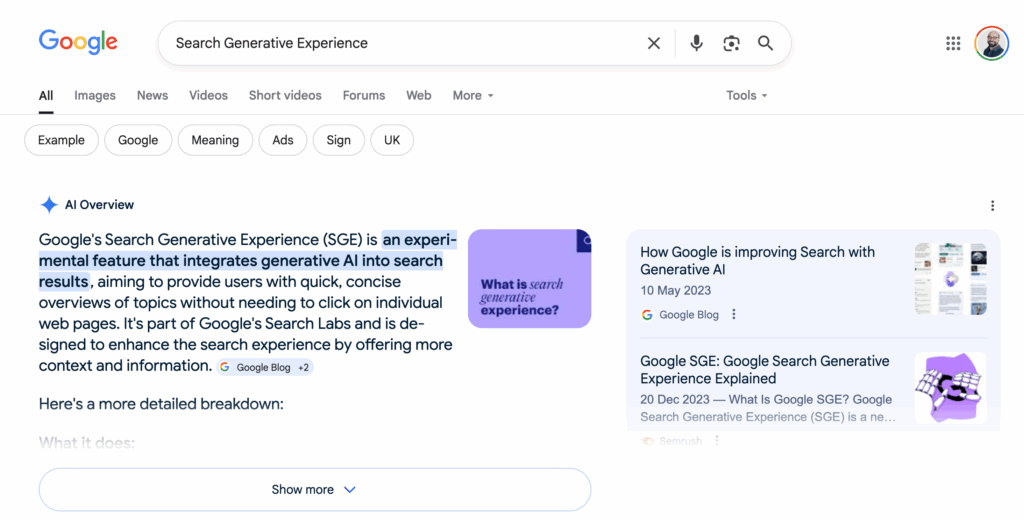Open the Google apps grid

953,43
